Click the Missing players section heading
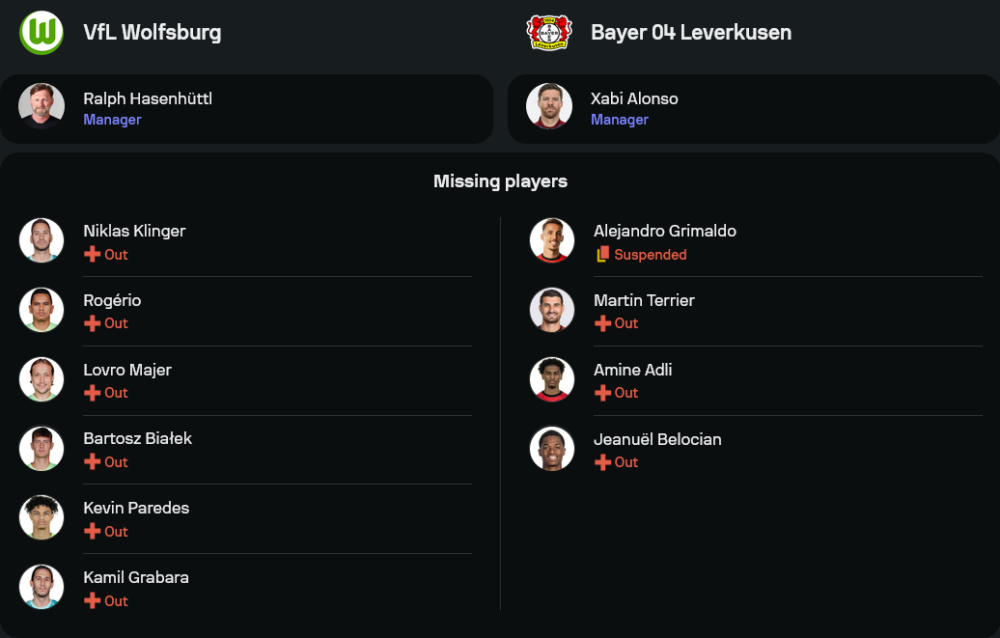 [500, 181]
